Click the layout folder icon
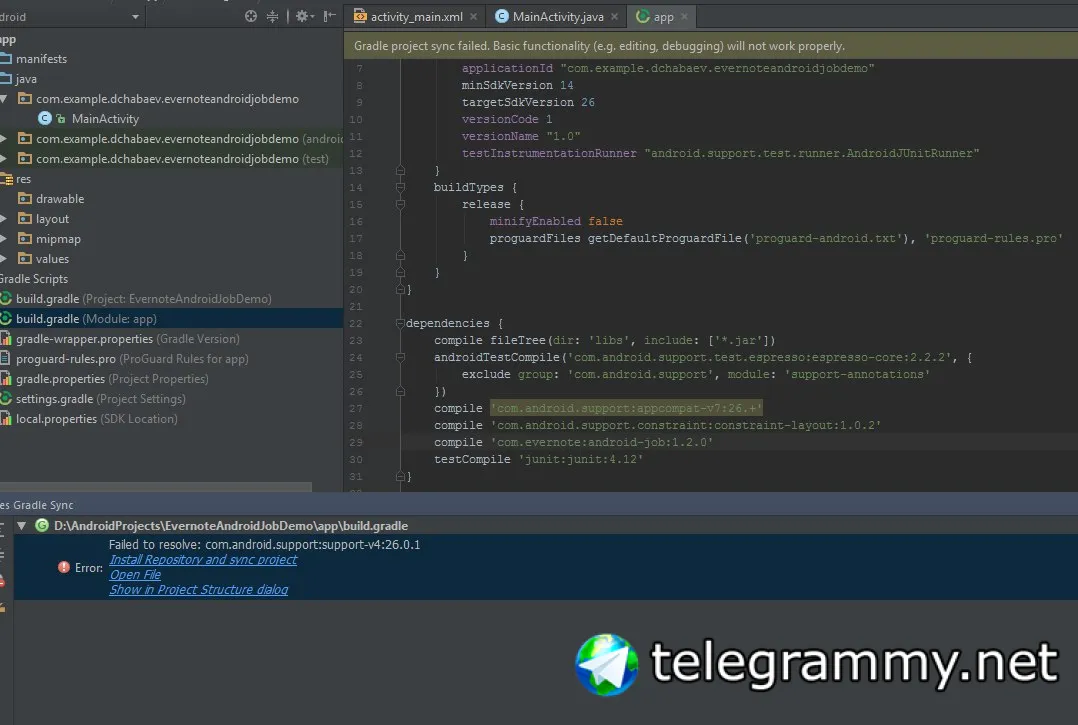This screenshot has height=725, width=1078. tap(25, 219)
